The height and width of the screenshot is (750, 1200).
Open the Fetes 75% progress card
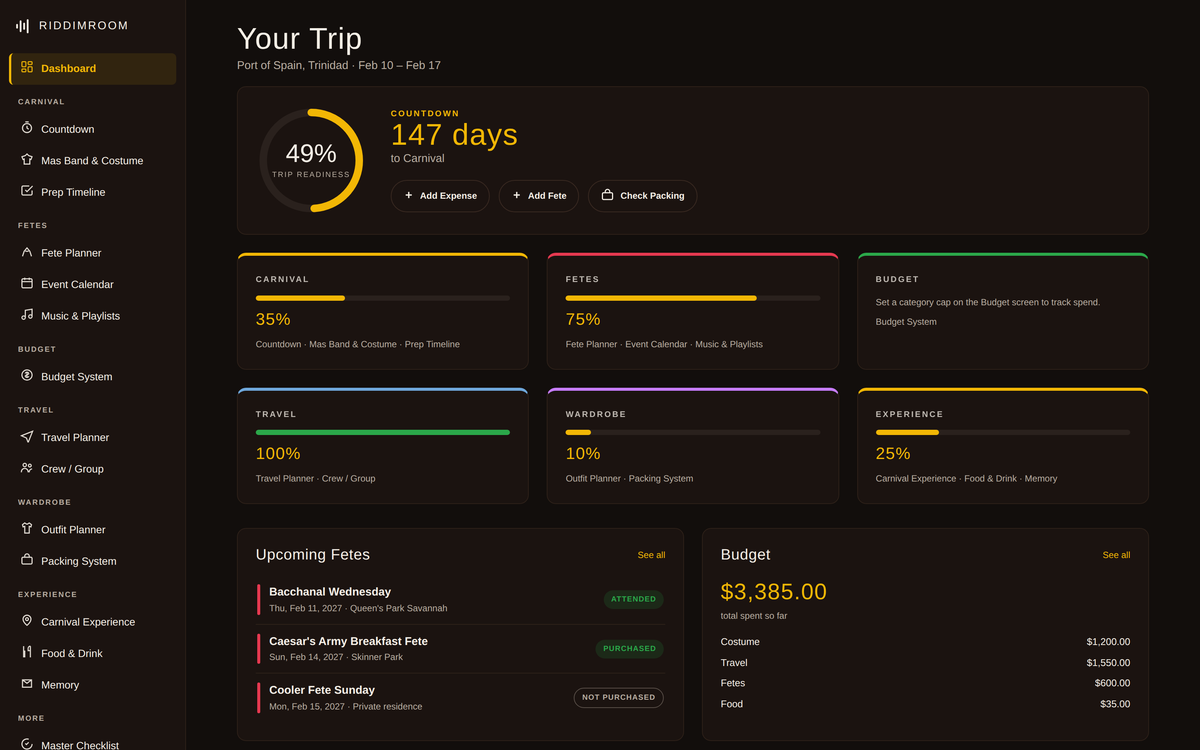click(692, 311)
